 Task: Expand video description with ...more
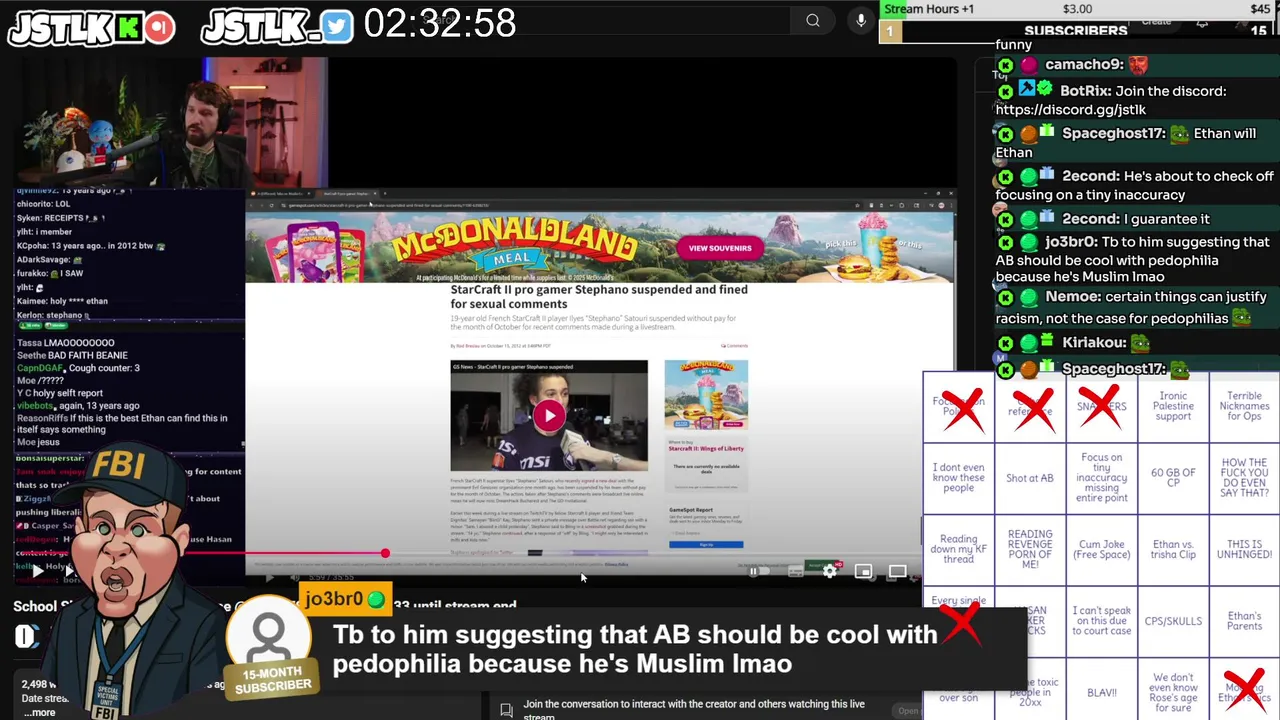click(39, 713)
